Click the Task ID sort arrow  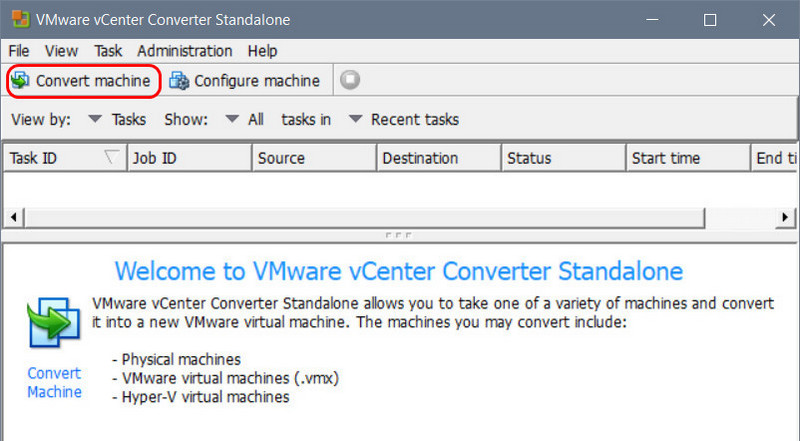pyautogui.click(x=111, y=157)
